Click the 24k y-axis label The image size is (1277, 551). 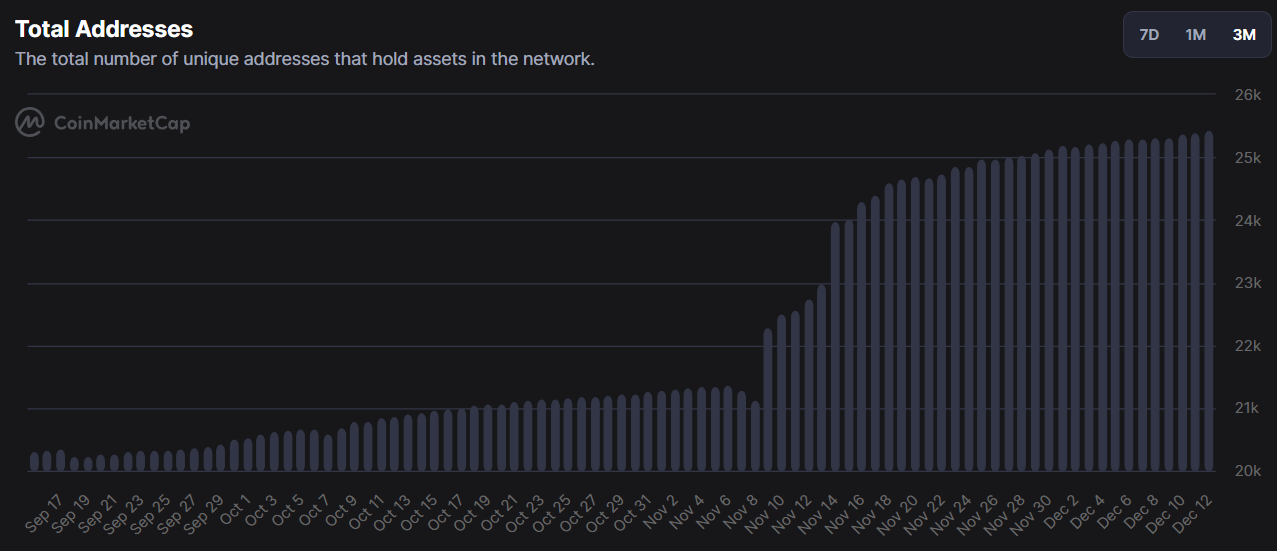click(1247, 221)
